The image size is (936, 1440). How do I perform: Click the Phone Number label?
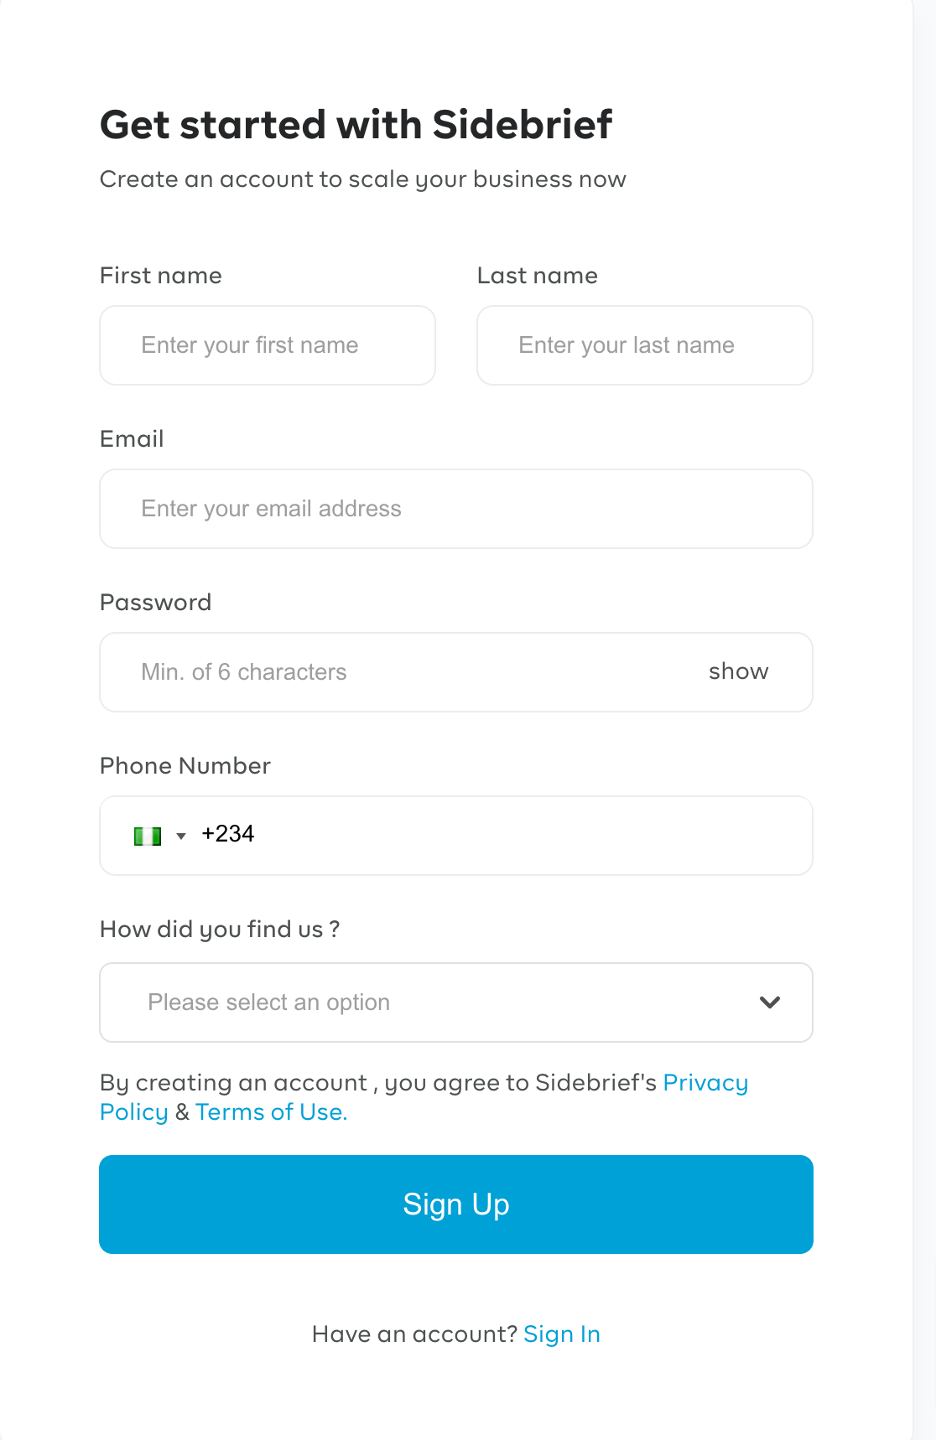(185, 766)
